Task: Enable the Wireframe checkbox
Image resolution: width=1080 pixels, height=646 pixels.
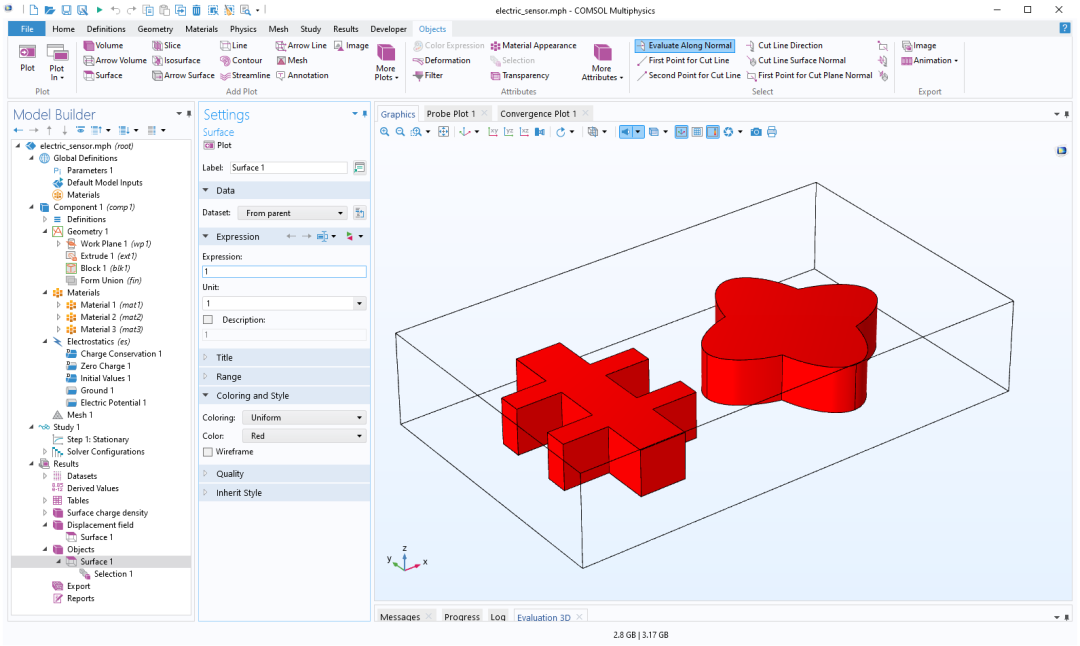Action: point(208,452)
